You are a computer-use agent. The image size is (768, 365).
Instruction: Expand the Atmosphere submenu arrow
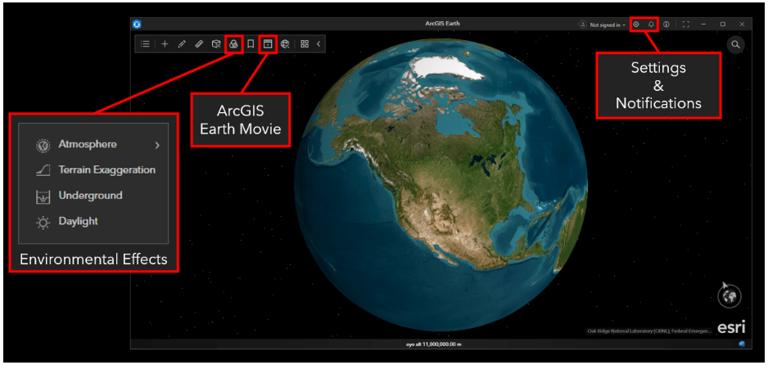[157, 146]
